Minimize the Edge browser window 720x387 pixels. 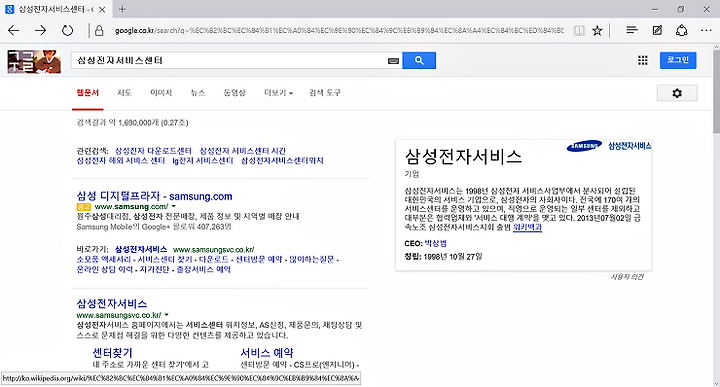point(655,9)
